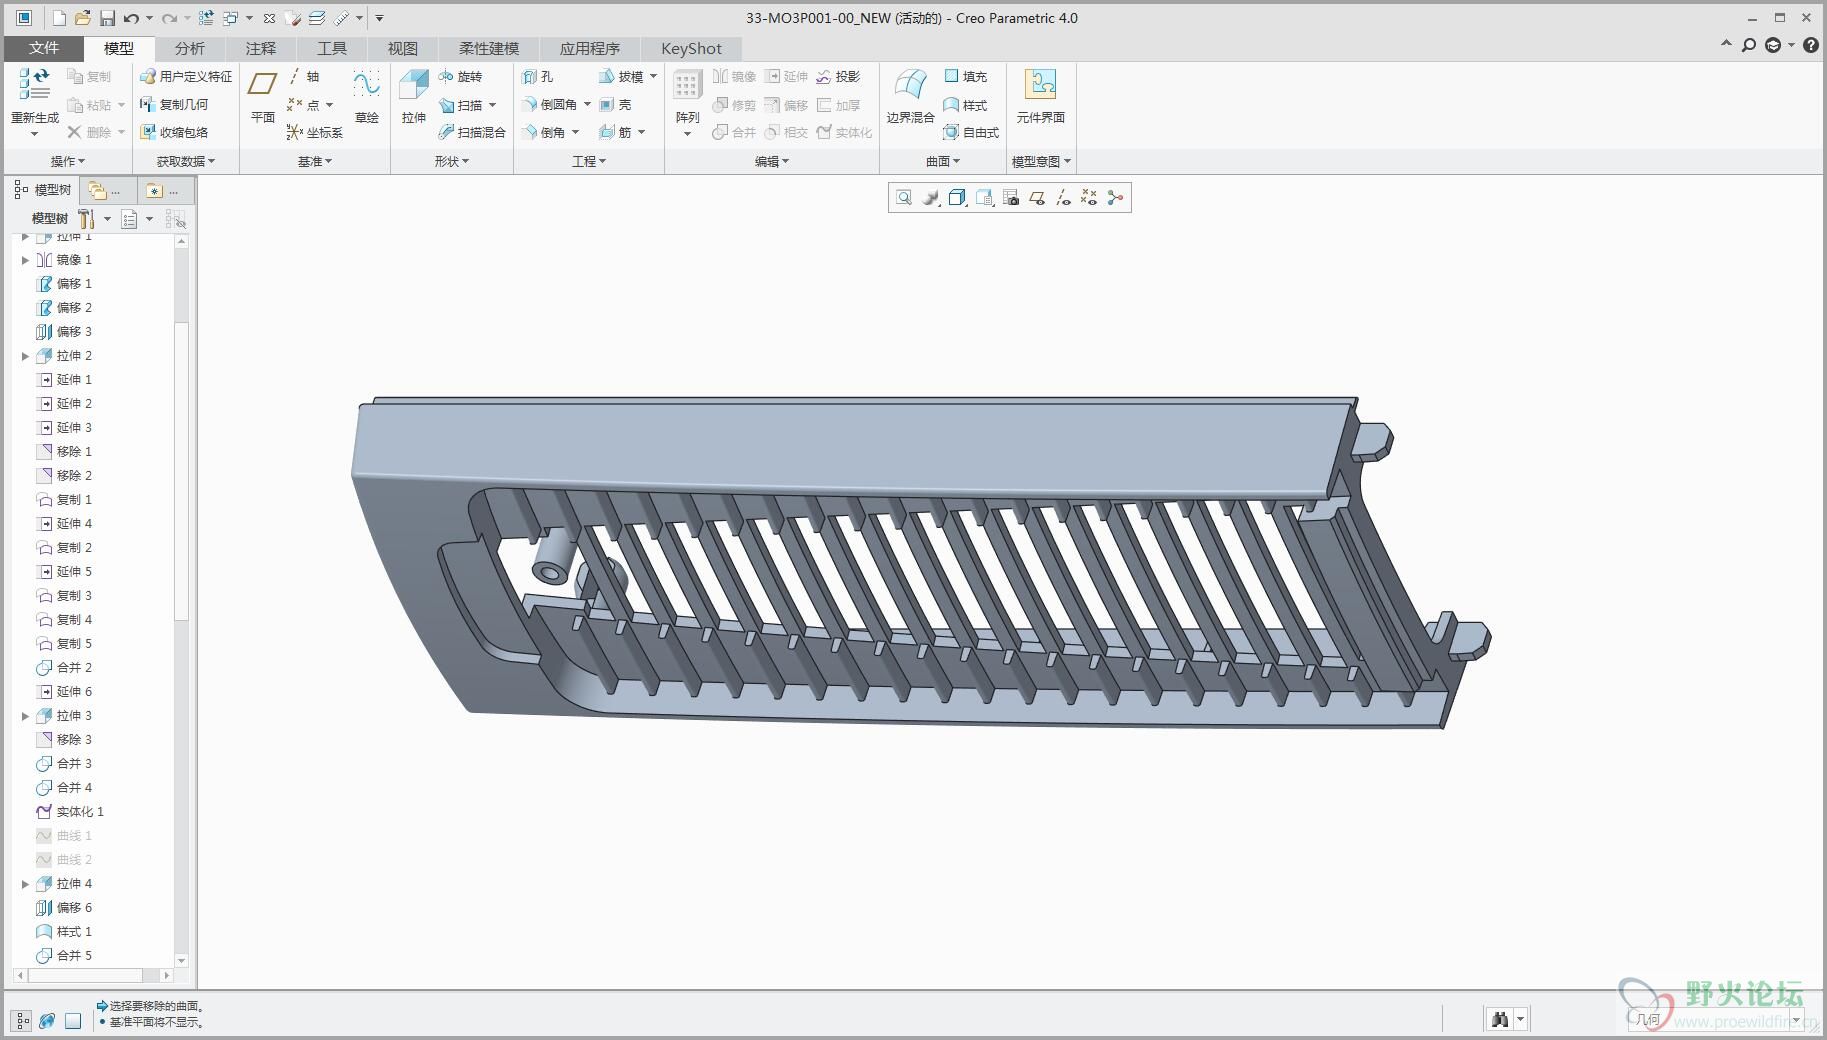This screenshot has width=1827, height=1040.
Task: Select the 样式 1 tree item
Action: (64, 932)
